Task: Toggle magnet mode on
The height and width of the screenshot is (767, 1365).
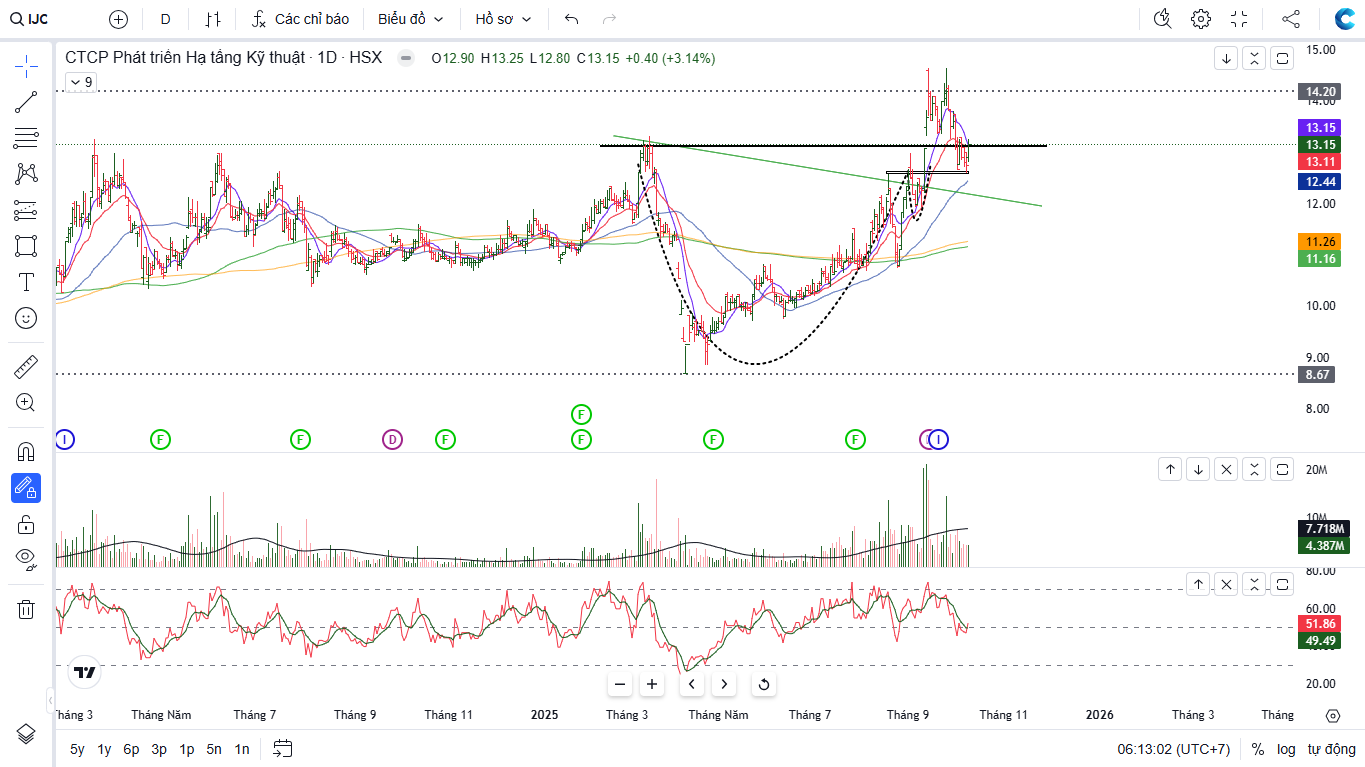Action: pyautogui.click(x=26, y=451)
